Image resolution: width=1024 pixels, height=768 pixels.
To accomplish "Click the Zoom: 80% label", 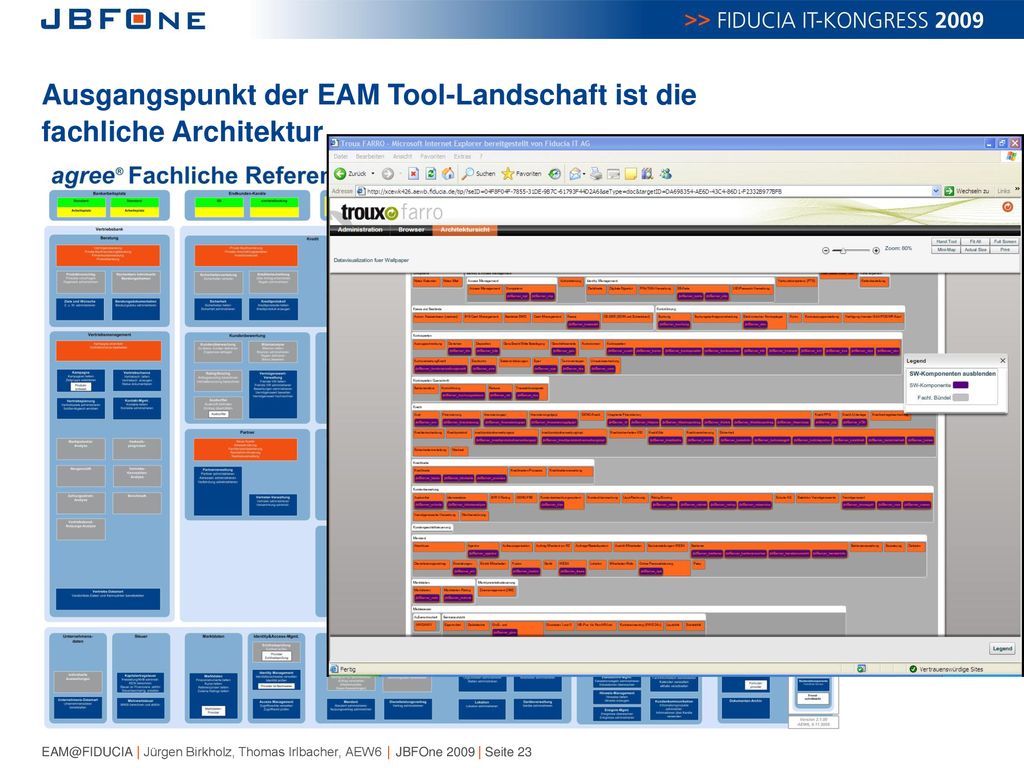I will pos(898,249).
